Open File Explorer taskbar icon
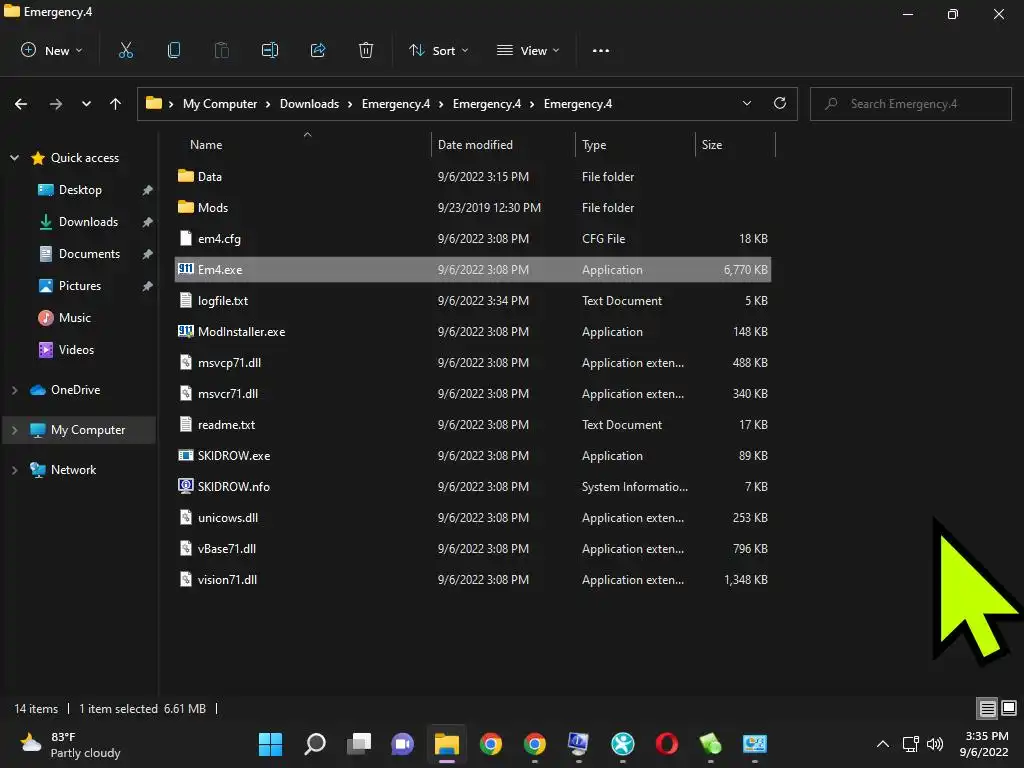 coord(447,744)
